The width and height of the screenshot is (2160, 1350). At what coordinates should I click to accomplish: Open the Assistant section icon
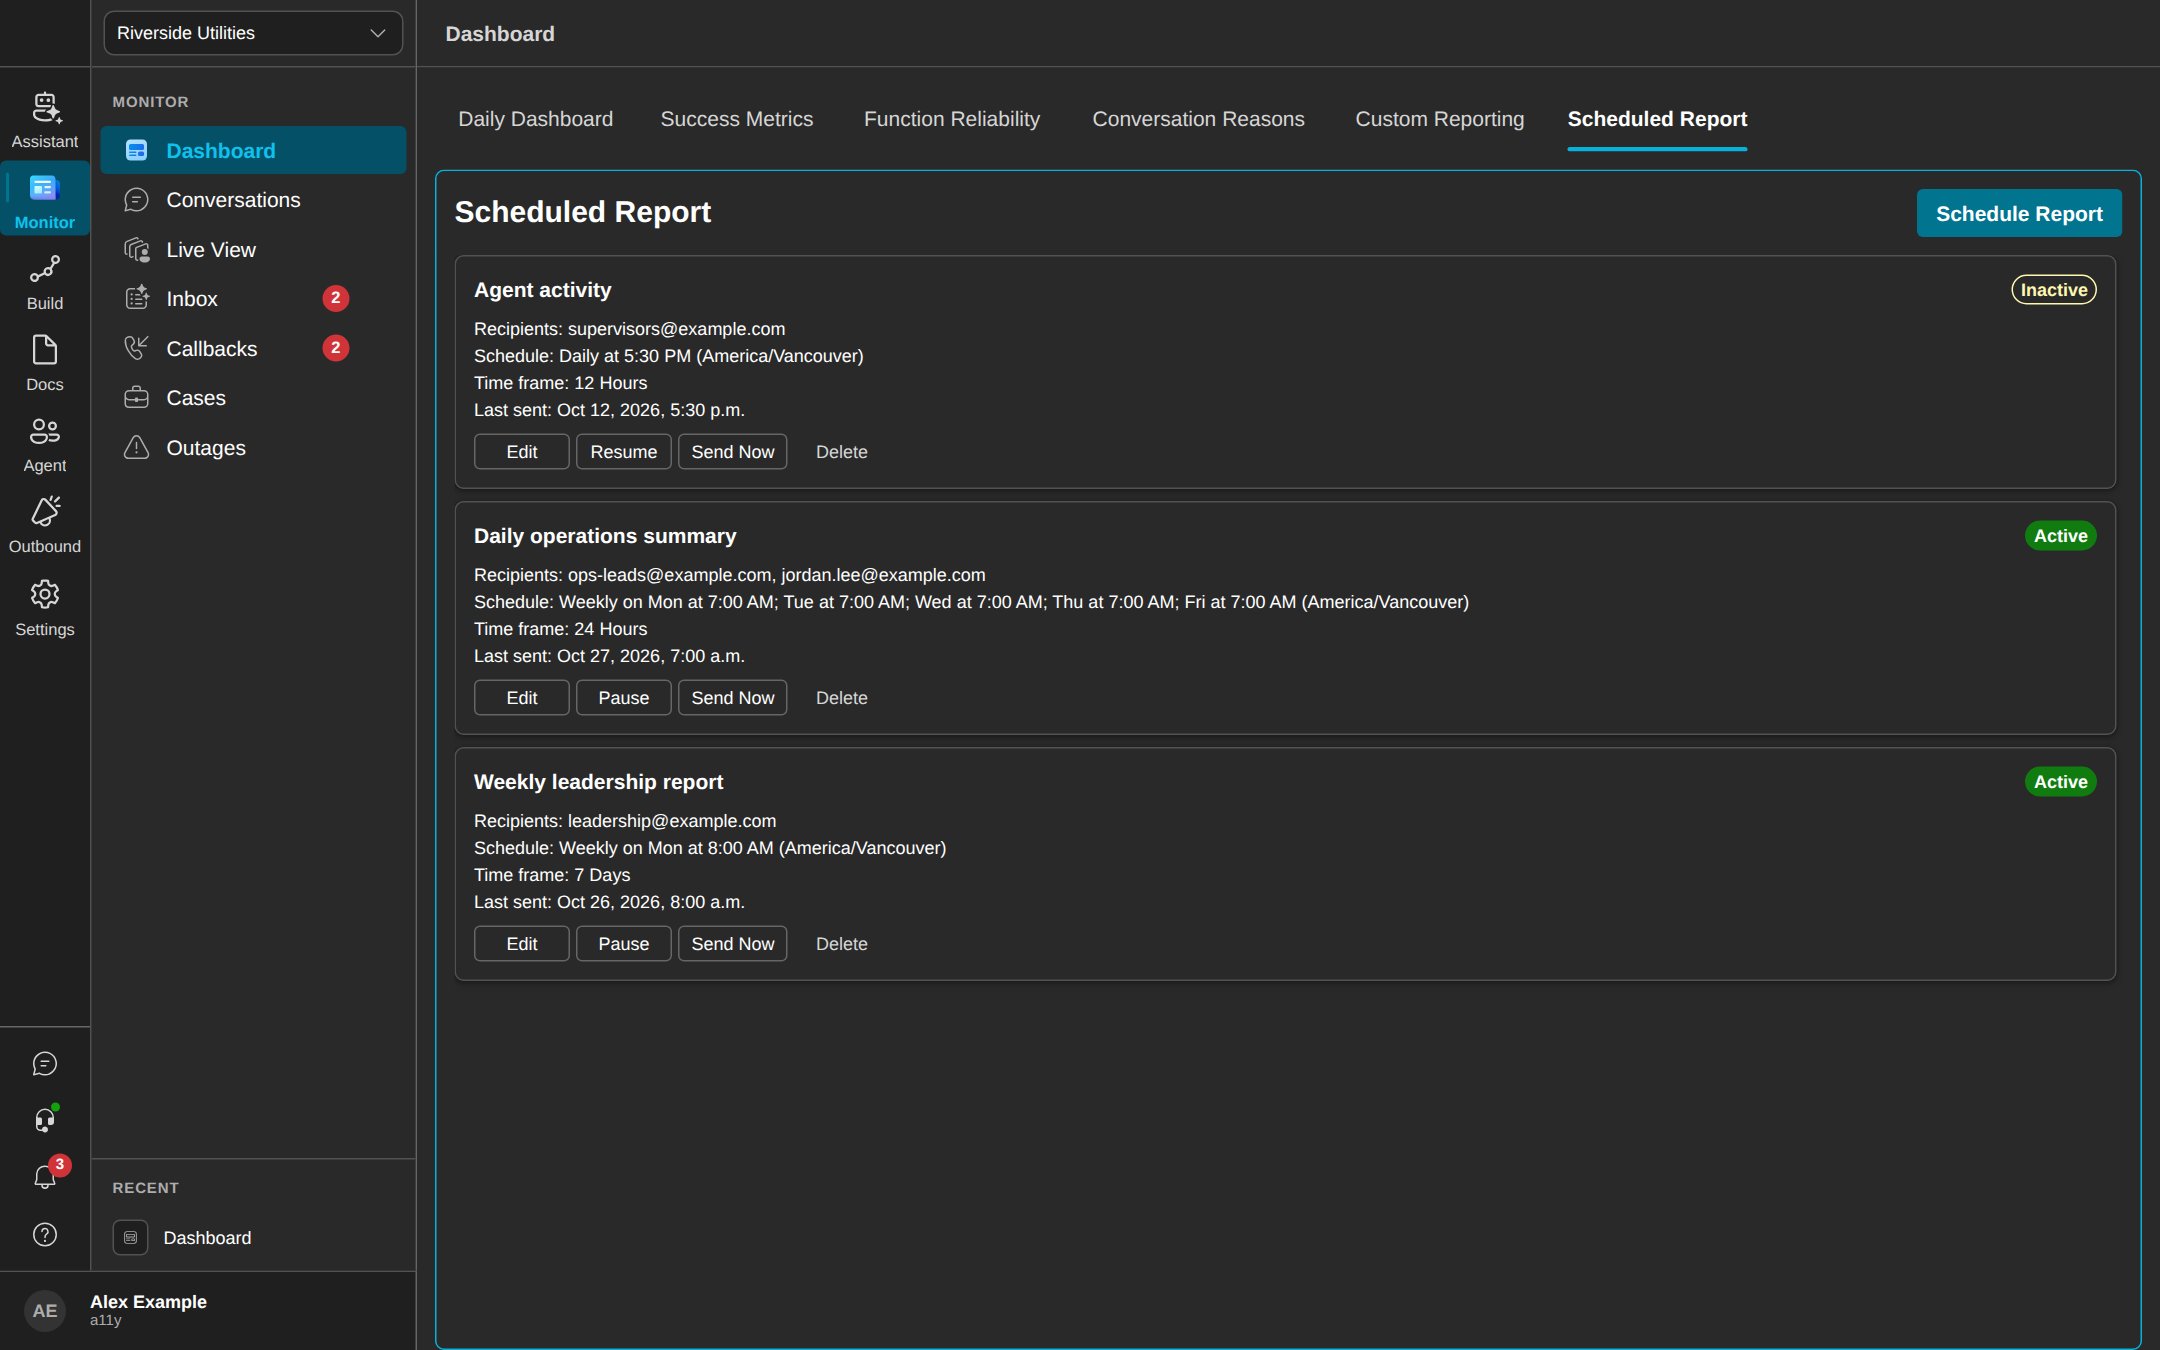point(45,107)
